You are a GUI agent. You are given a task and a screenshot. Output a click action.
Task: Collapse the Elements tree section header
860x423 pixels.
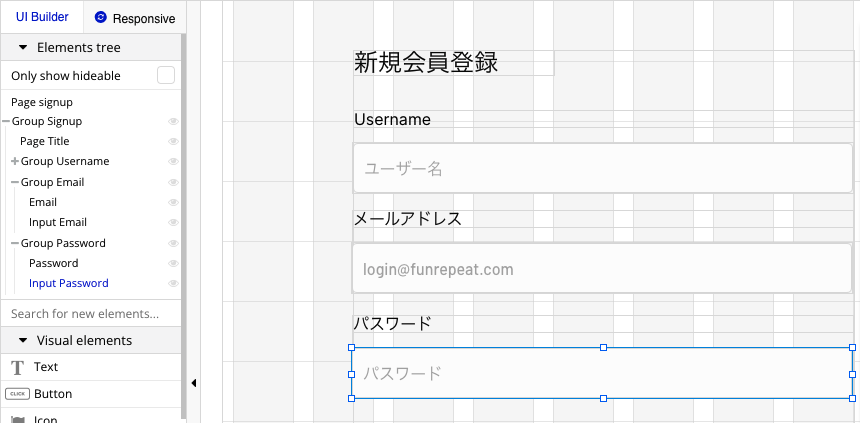(23, 47)
